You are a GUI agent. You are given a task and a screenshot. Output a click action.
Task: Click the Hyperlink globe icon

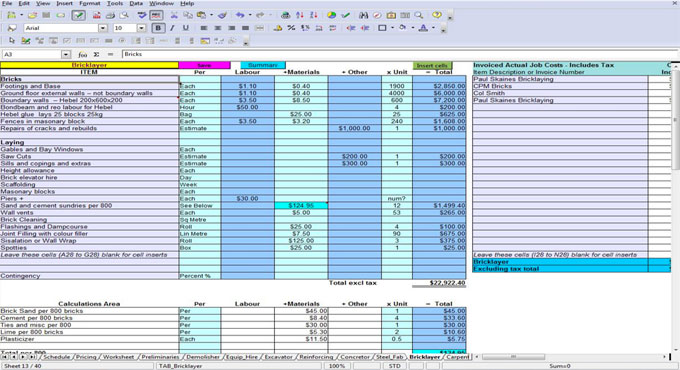pyautogui.click(x=285, y=15)
